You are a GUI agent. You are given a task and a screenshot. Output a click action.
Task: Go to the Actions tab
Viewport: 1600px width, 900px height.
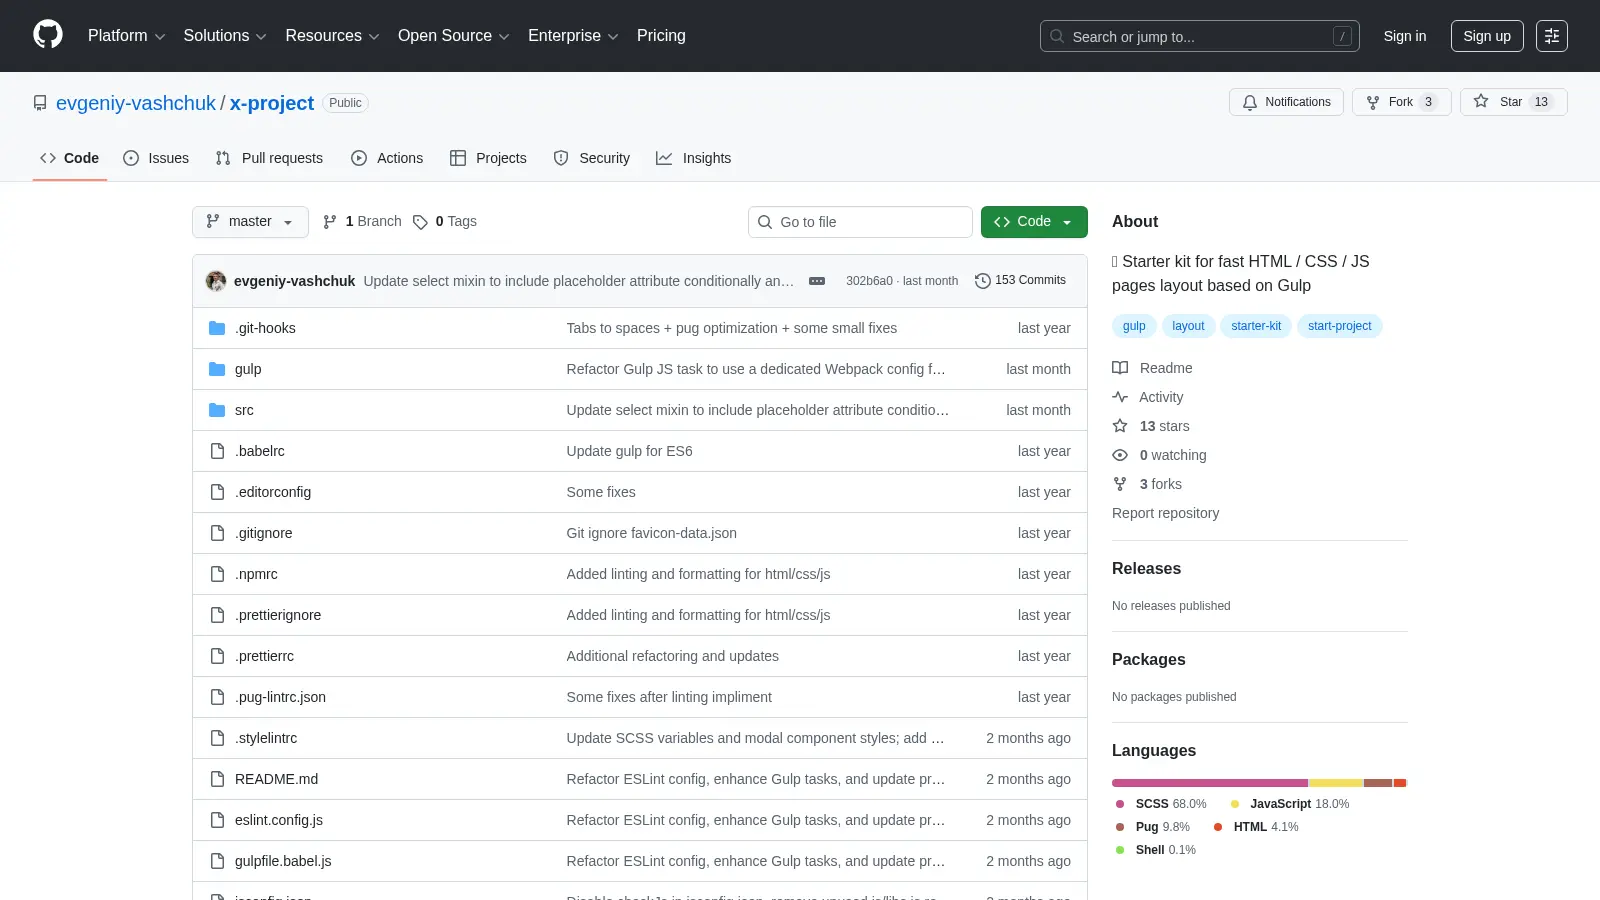(387, 158)
